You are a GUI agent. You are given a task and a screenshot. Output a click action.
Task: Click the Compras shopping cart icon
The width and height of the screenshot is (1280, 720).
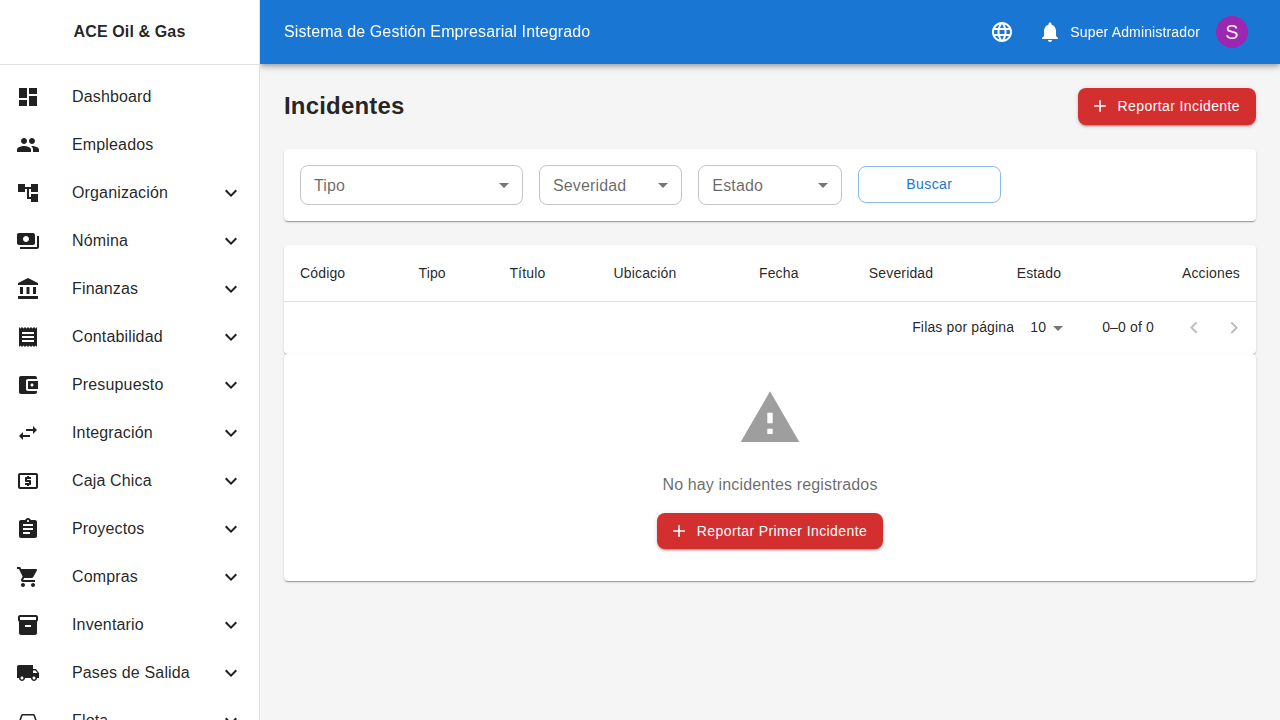[28, 577]
